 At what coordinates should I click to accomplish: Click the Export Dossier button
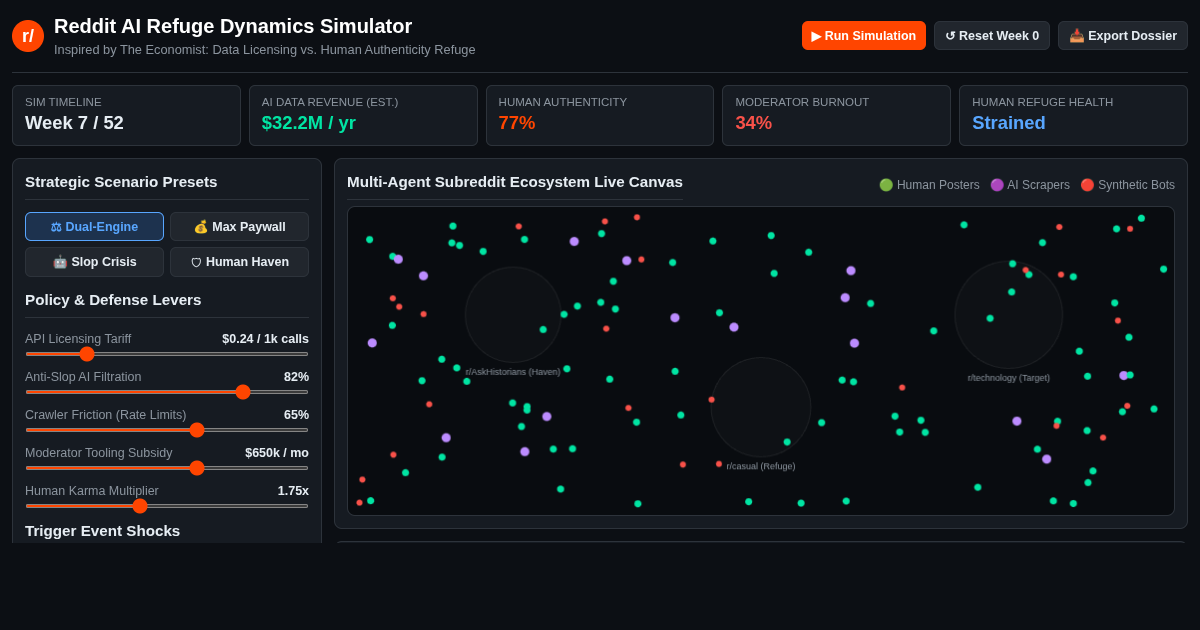point(1123,36)
